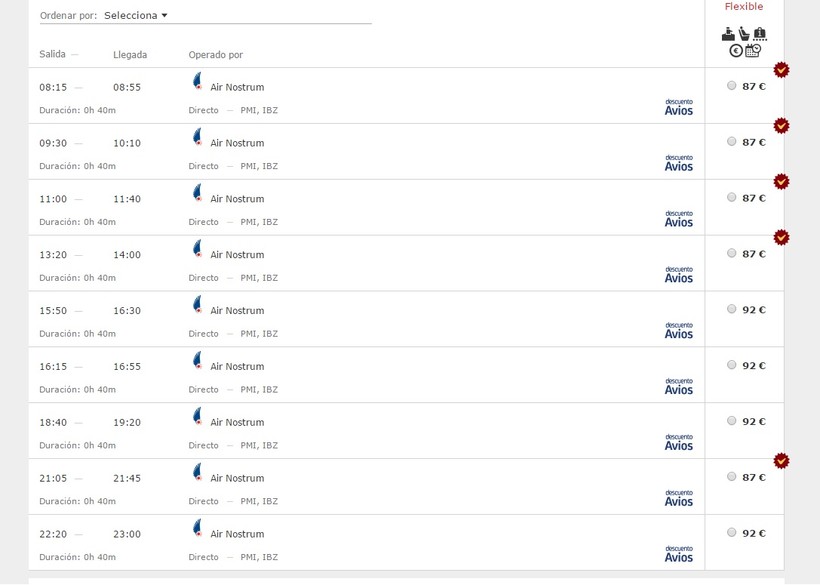This screenshot has width=820, height=585.
Task: Click the Llegada column header
Action: pos(130,55)
